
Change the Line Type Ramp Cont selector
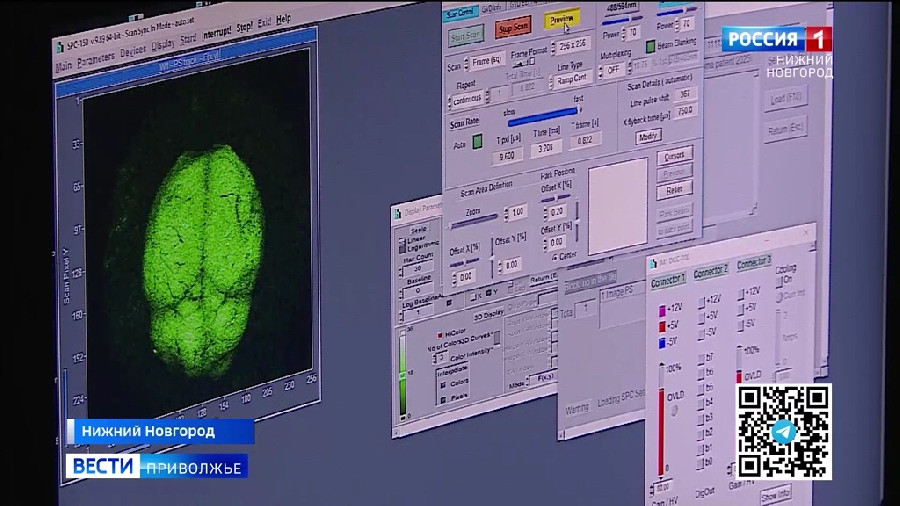pyautogui.click(x=571, y=80)
